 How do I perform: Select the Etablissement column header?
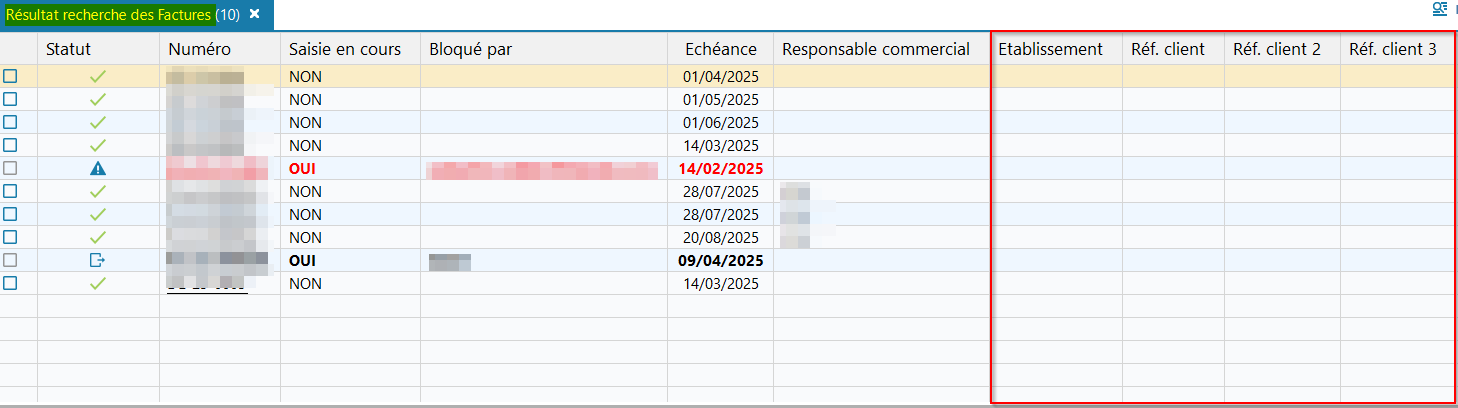(1050, 49)
